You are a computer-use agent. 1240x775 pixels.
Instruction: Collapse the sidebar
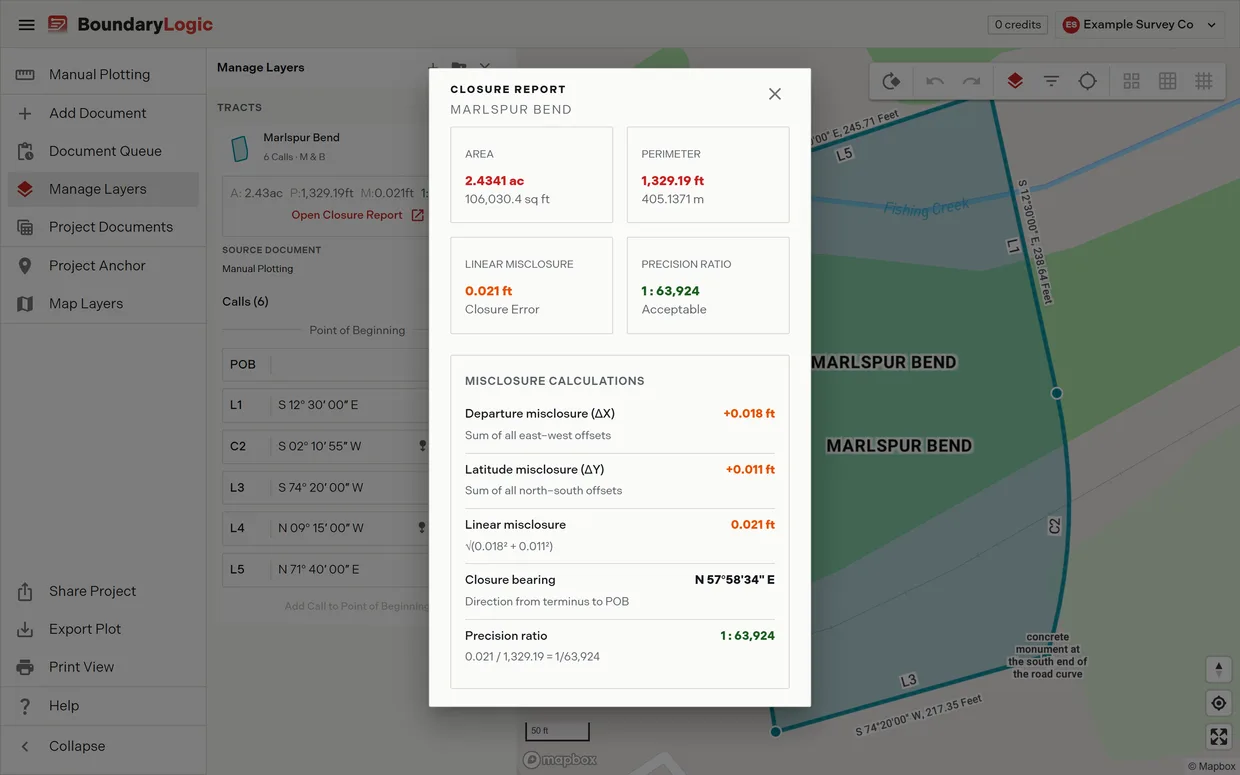[103, 746]
